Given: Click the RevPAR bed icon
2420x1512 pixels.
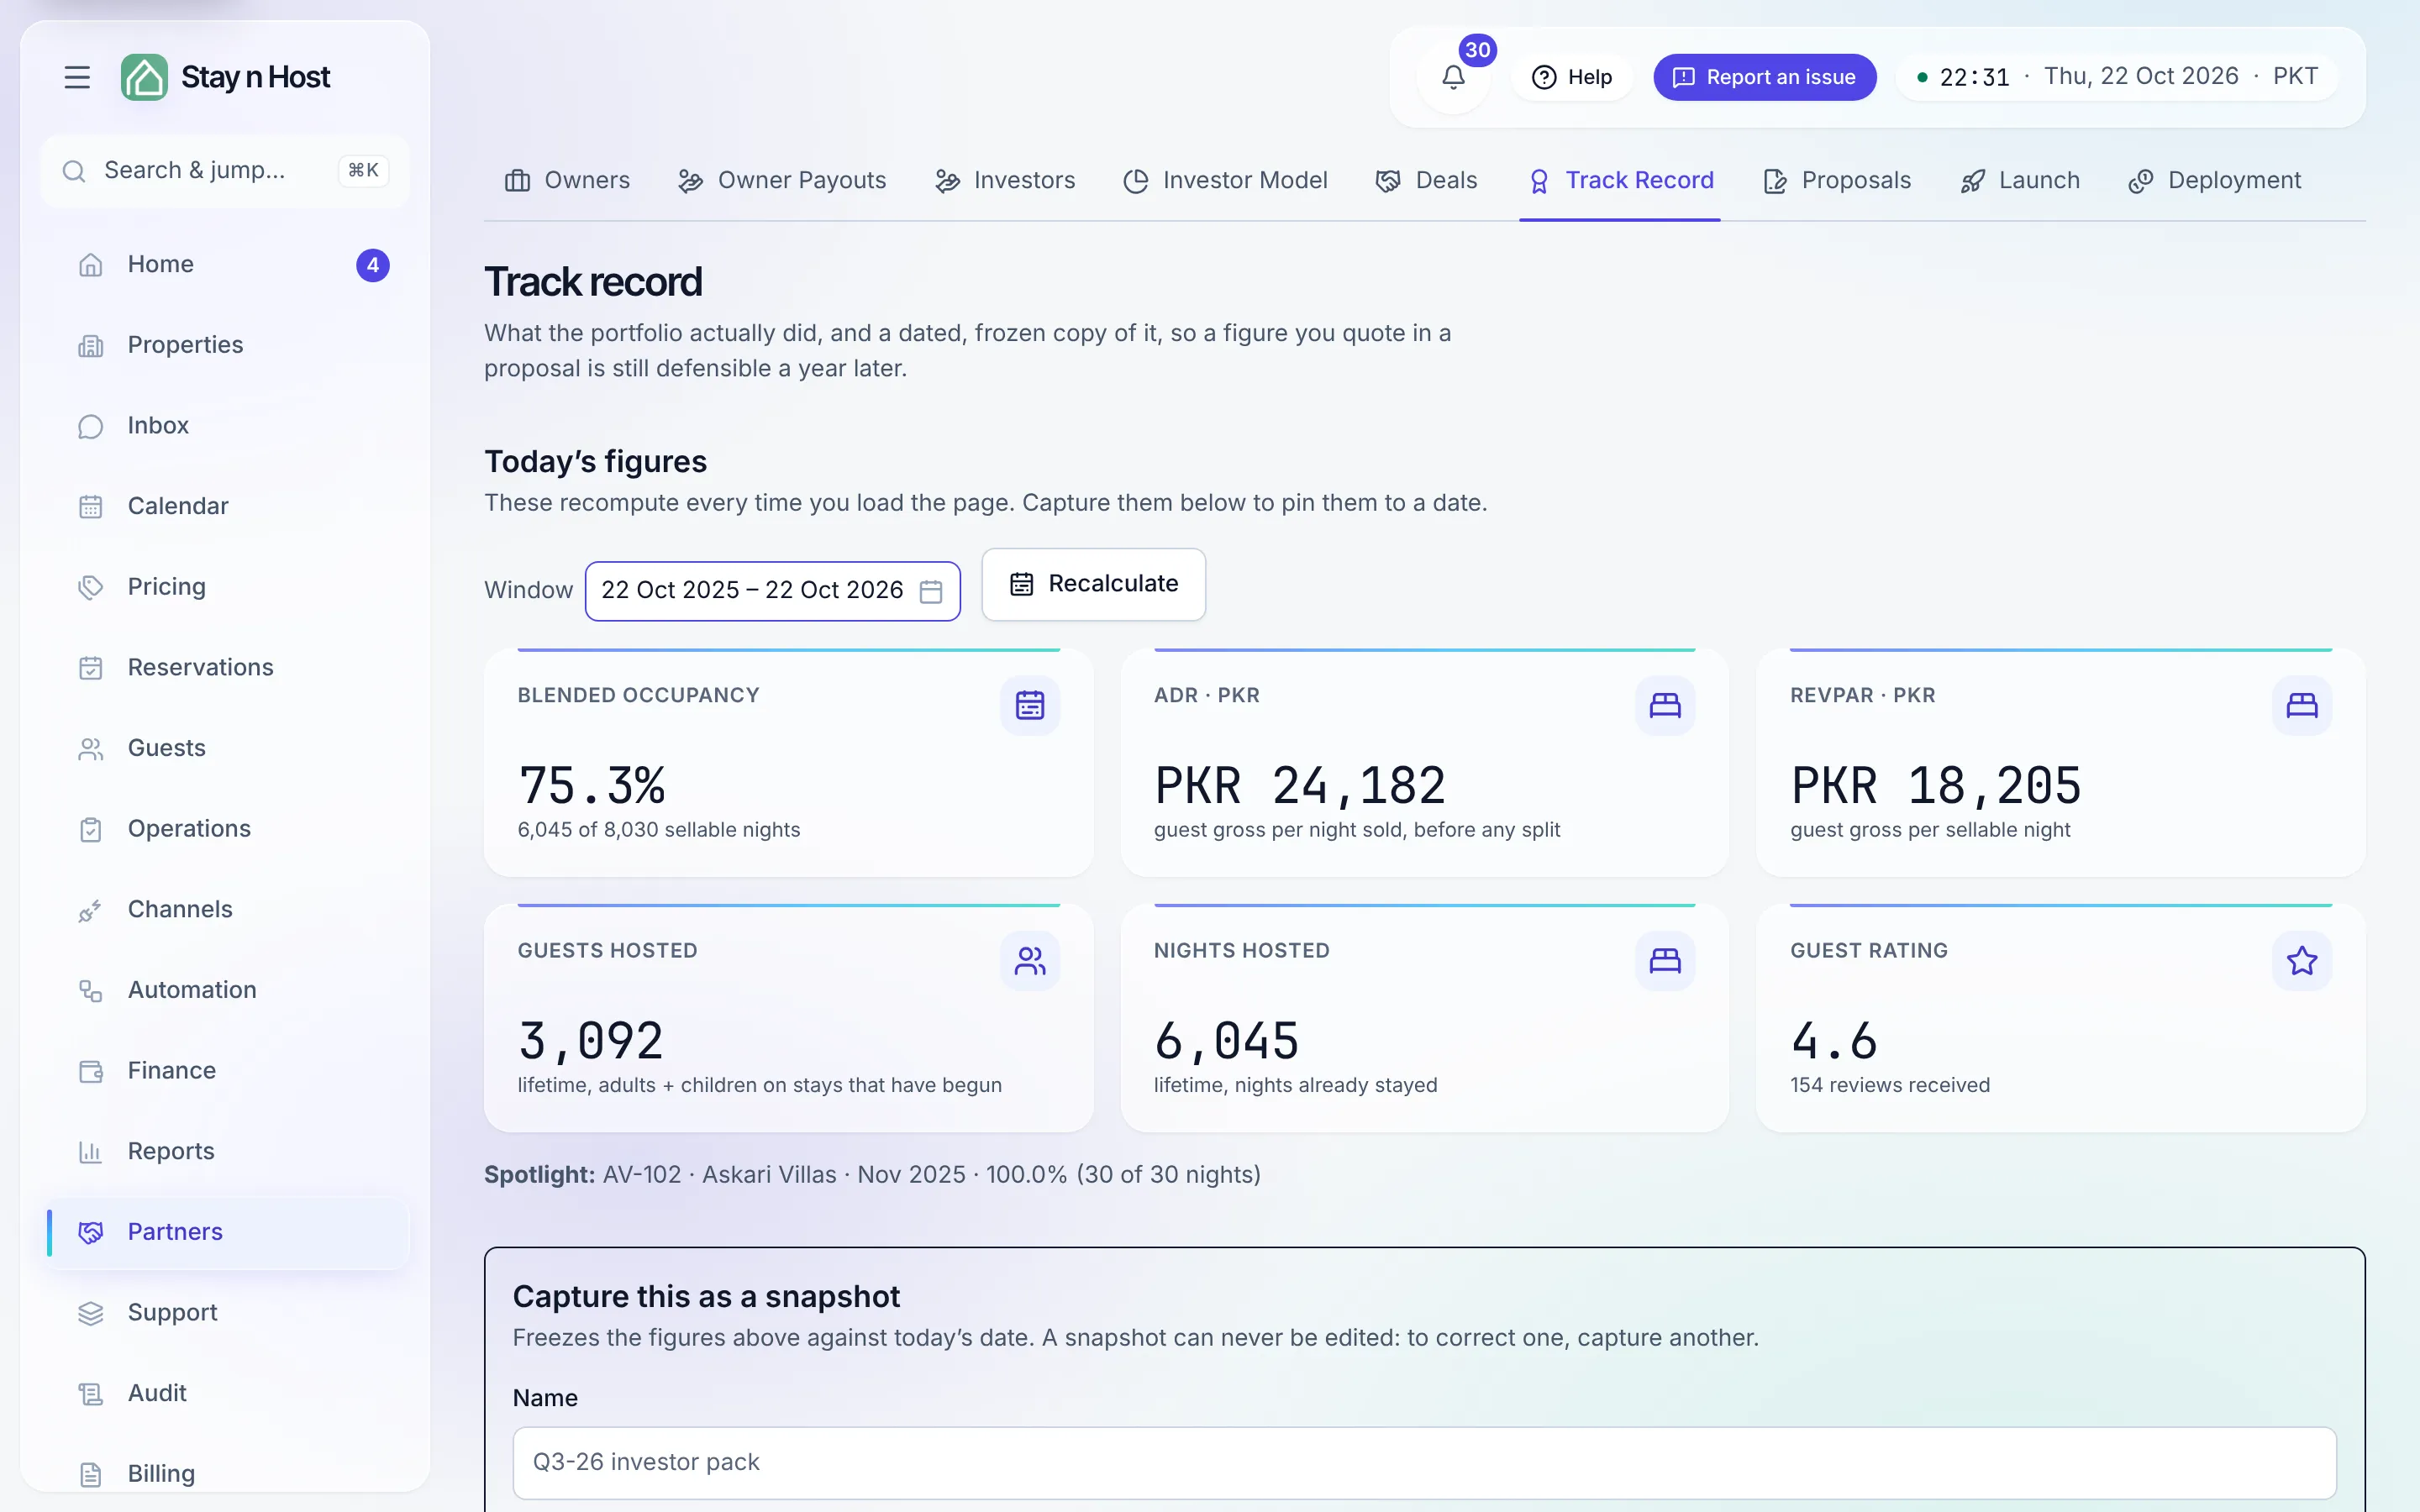Looking at the screenshot, I should point(2301,705).
